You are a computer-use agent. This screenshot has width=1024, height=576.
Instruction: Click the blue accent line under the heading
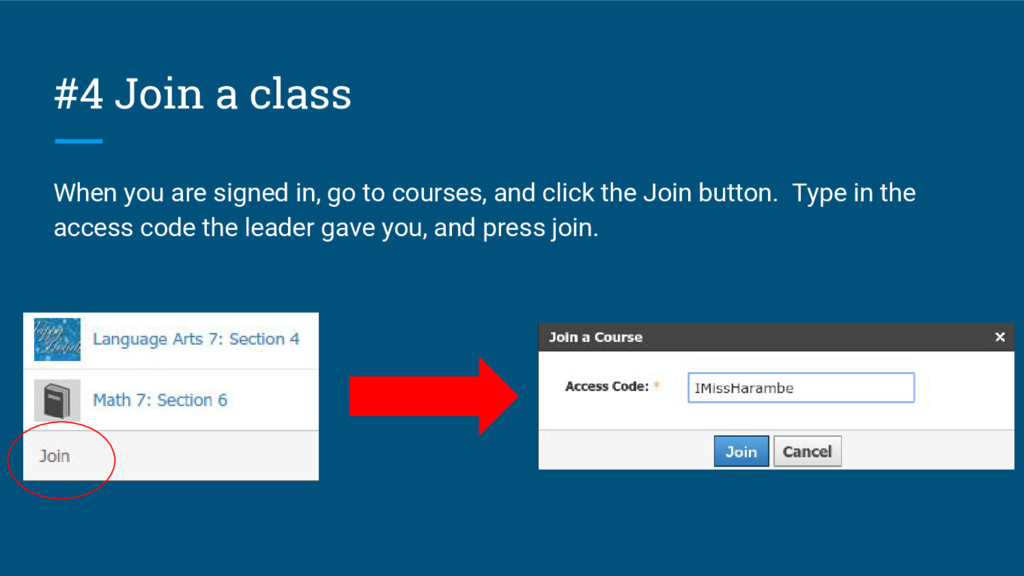pos(79,141)
